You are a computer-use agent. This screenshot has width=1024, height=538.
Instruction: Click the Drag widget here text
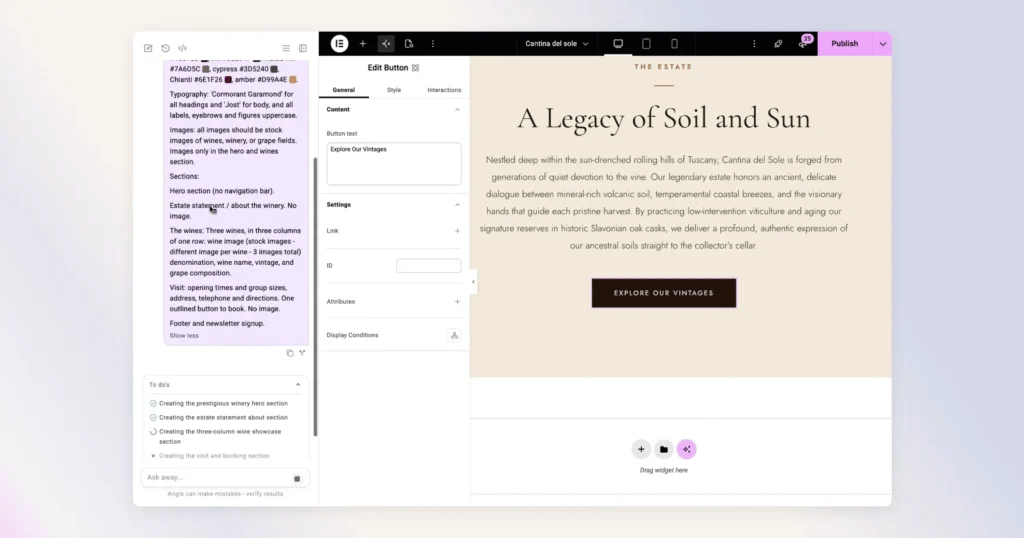[664, 470]
